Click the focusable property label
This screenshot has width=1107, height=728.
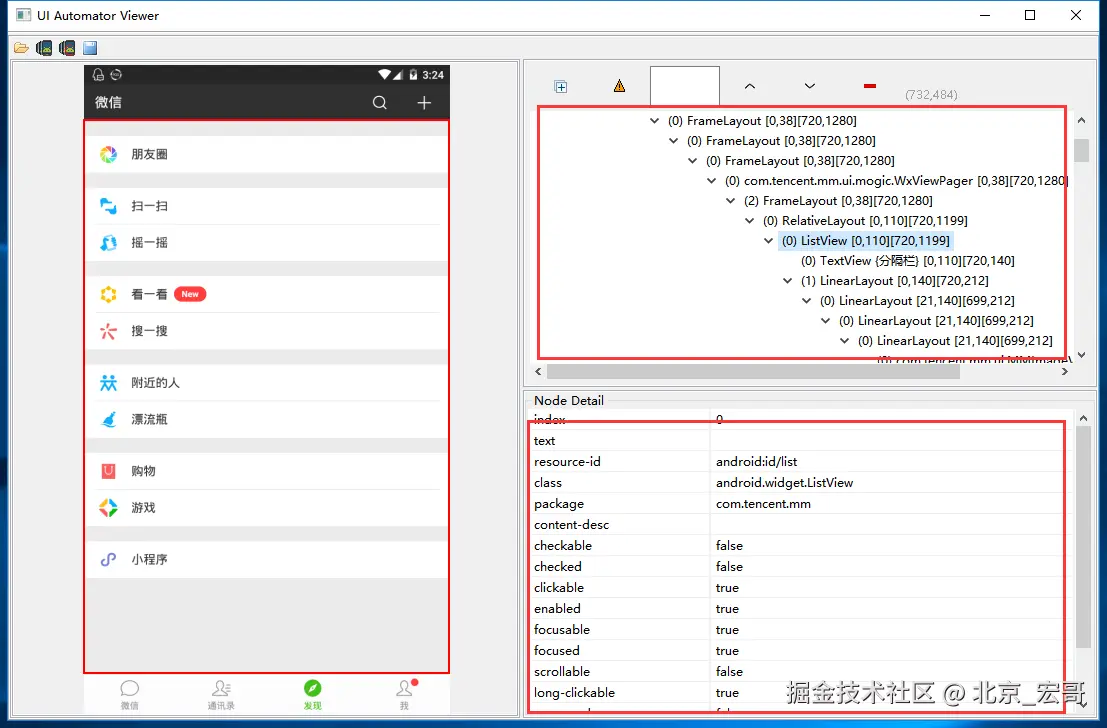click(561, 629)
